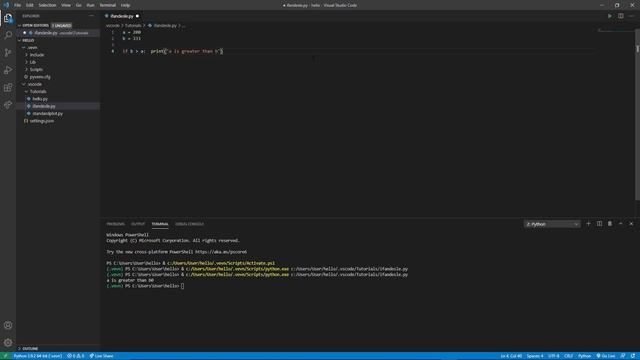Screen dimensions: 640x360
Task: Select ifandeile.py in the Tutorials folder
Action: pos(44,106)
